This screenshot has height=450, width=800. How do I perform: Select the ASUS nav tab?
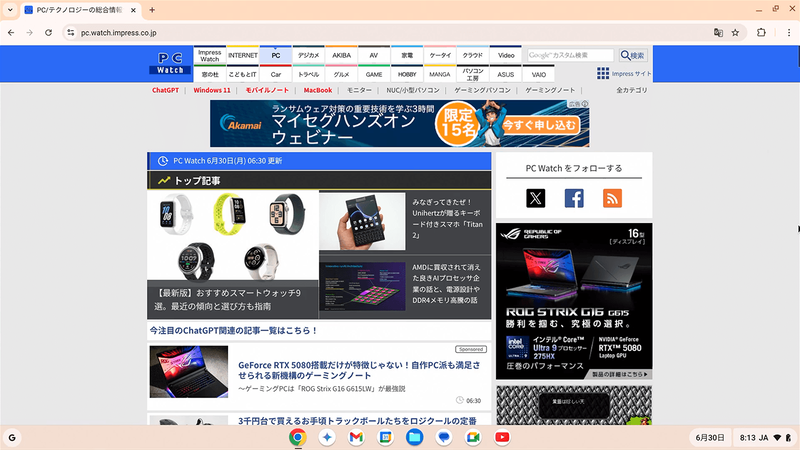coord(506,74)
